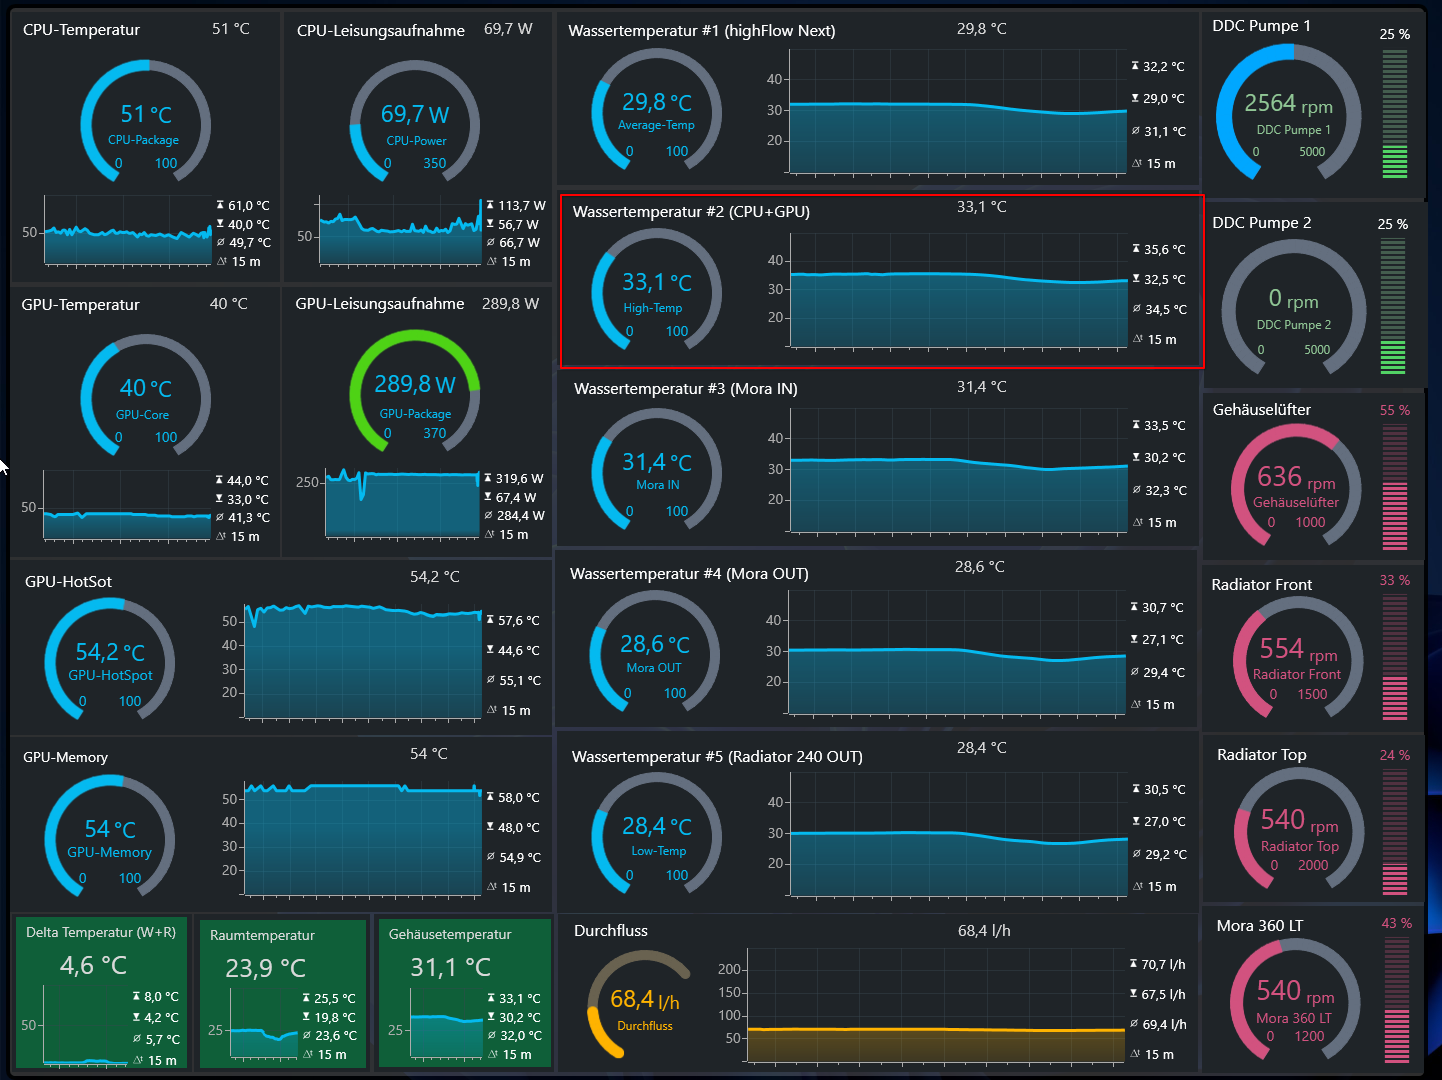Click the DDC Pumpe 2 green level bar
The width and height of the screenshot is (1442, 1080).
1393,307
